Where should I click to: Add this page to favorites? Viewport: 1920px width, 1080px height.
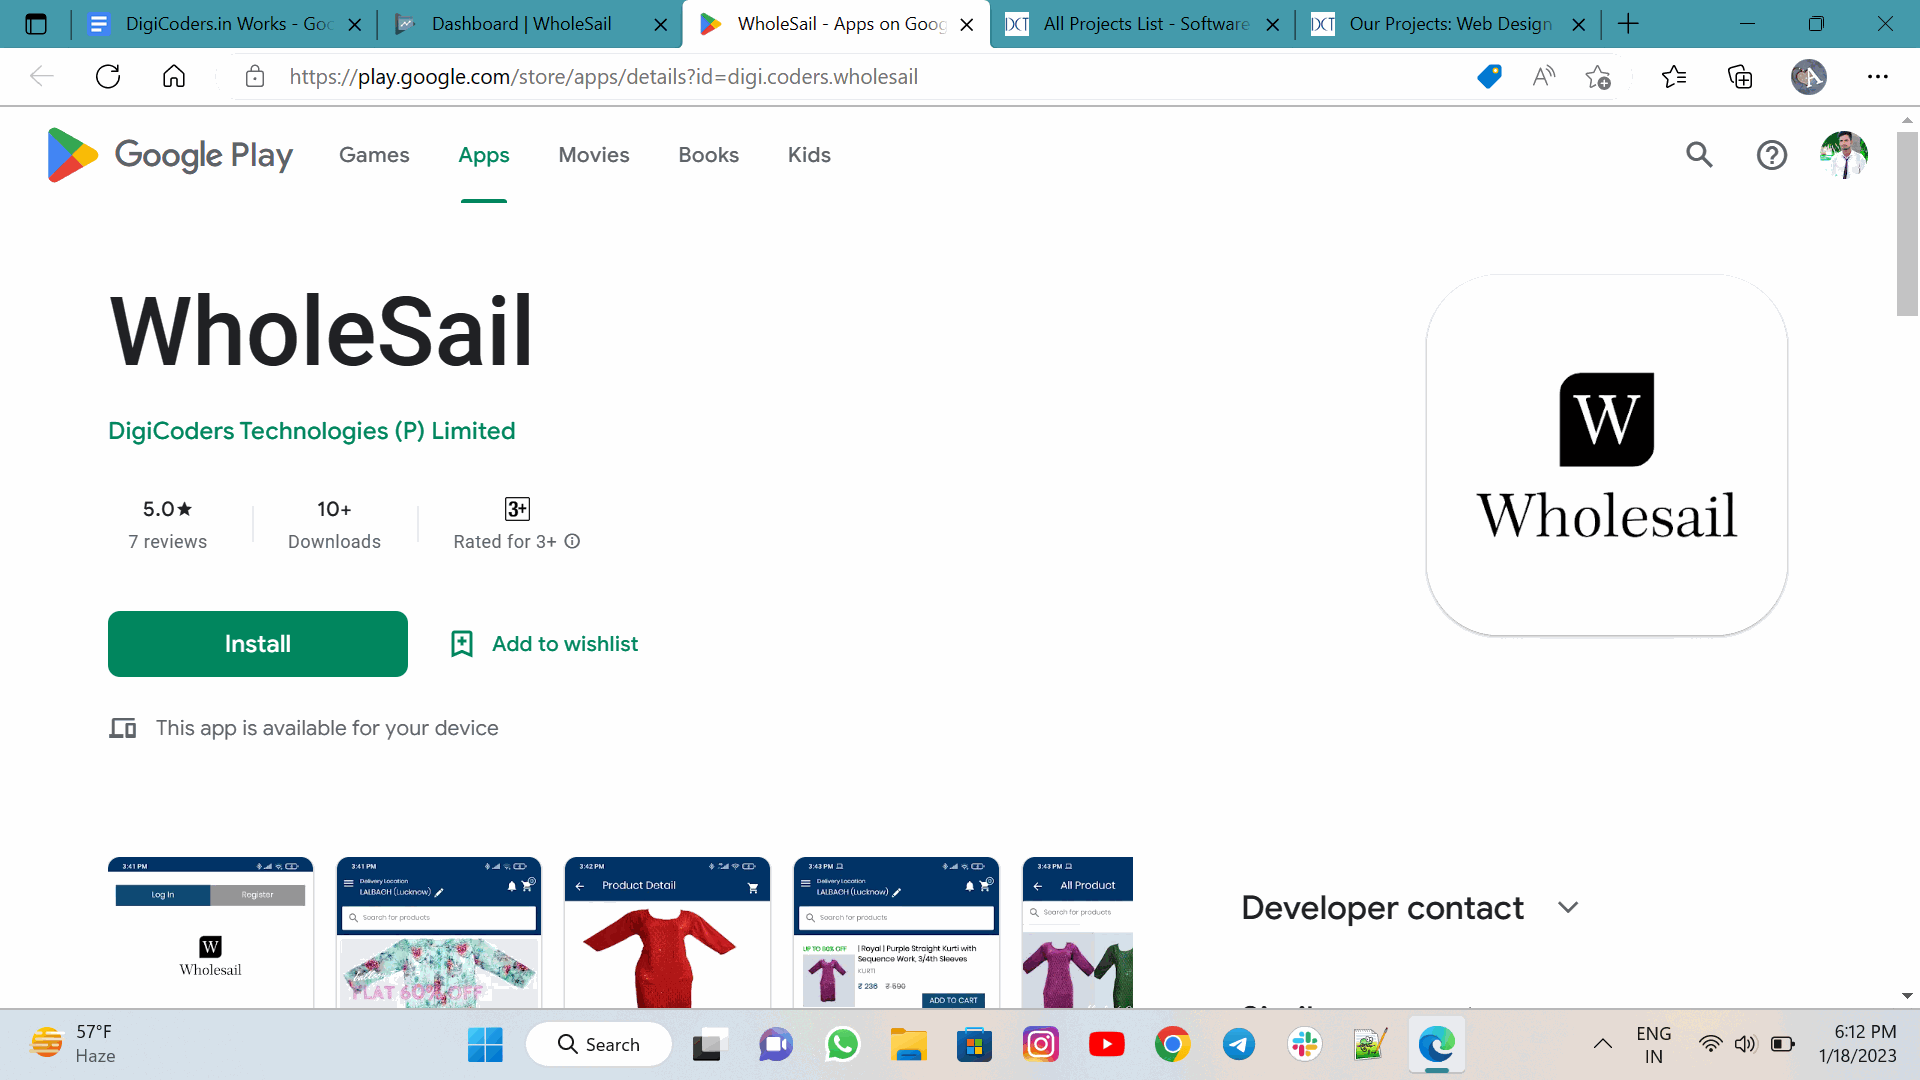tap(1598, 77)
